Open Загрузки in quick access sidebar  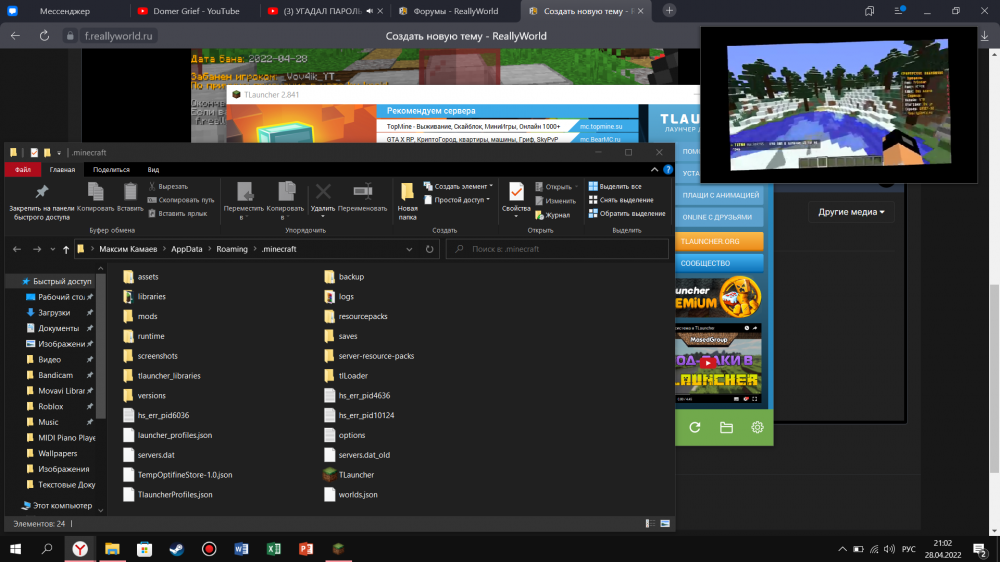pyautogui.click(x=54, y=313)
